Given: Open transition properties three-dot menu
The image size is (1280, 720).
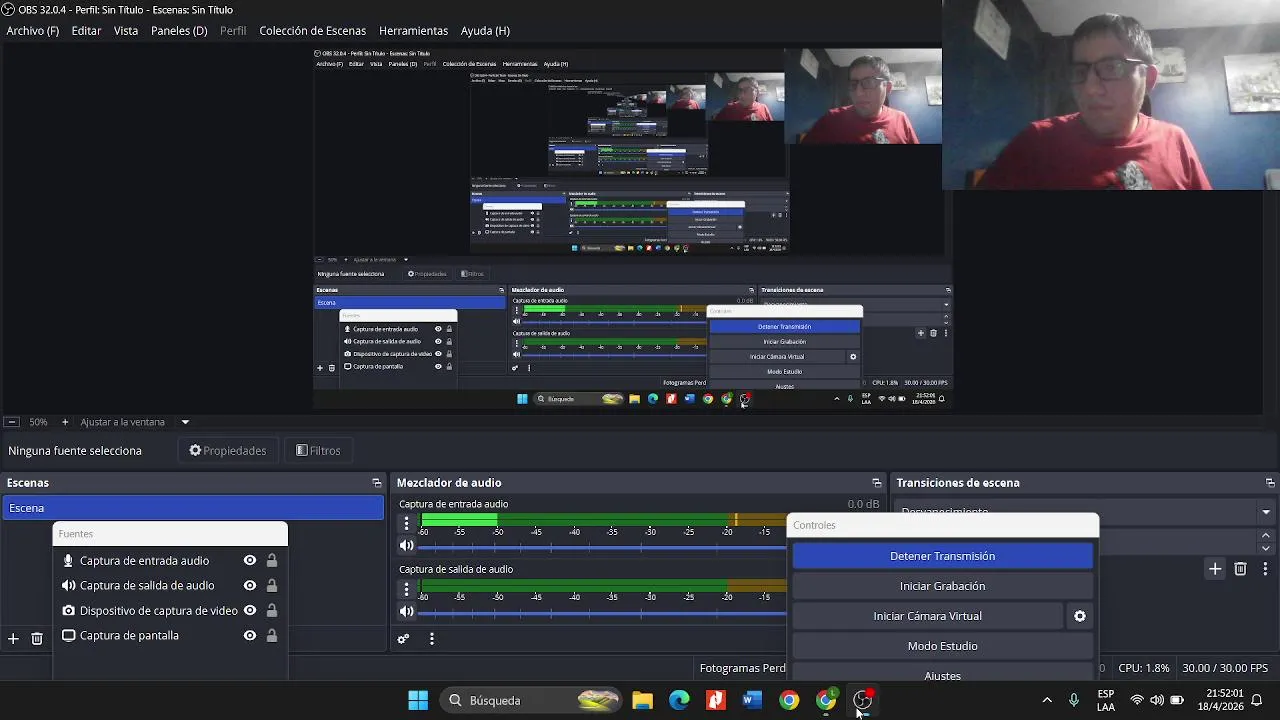Looking at the screenshot, I should (x=1265, y=569).
